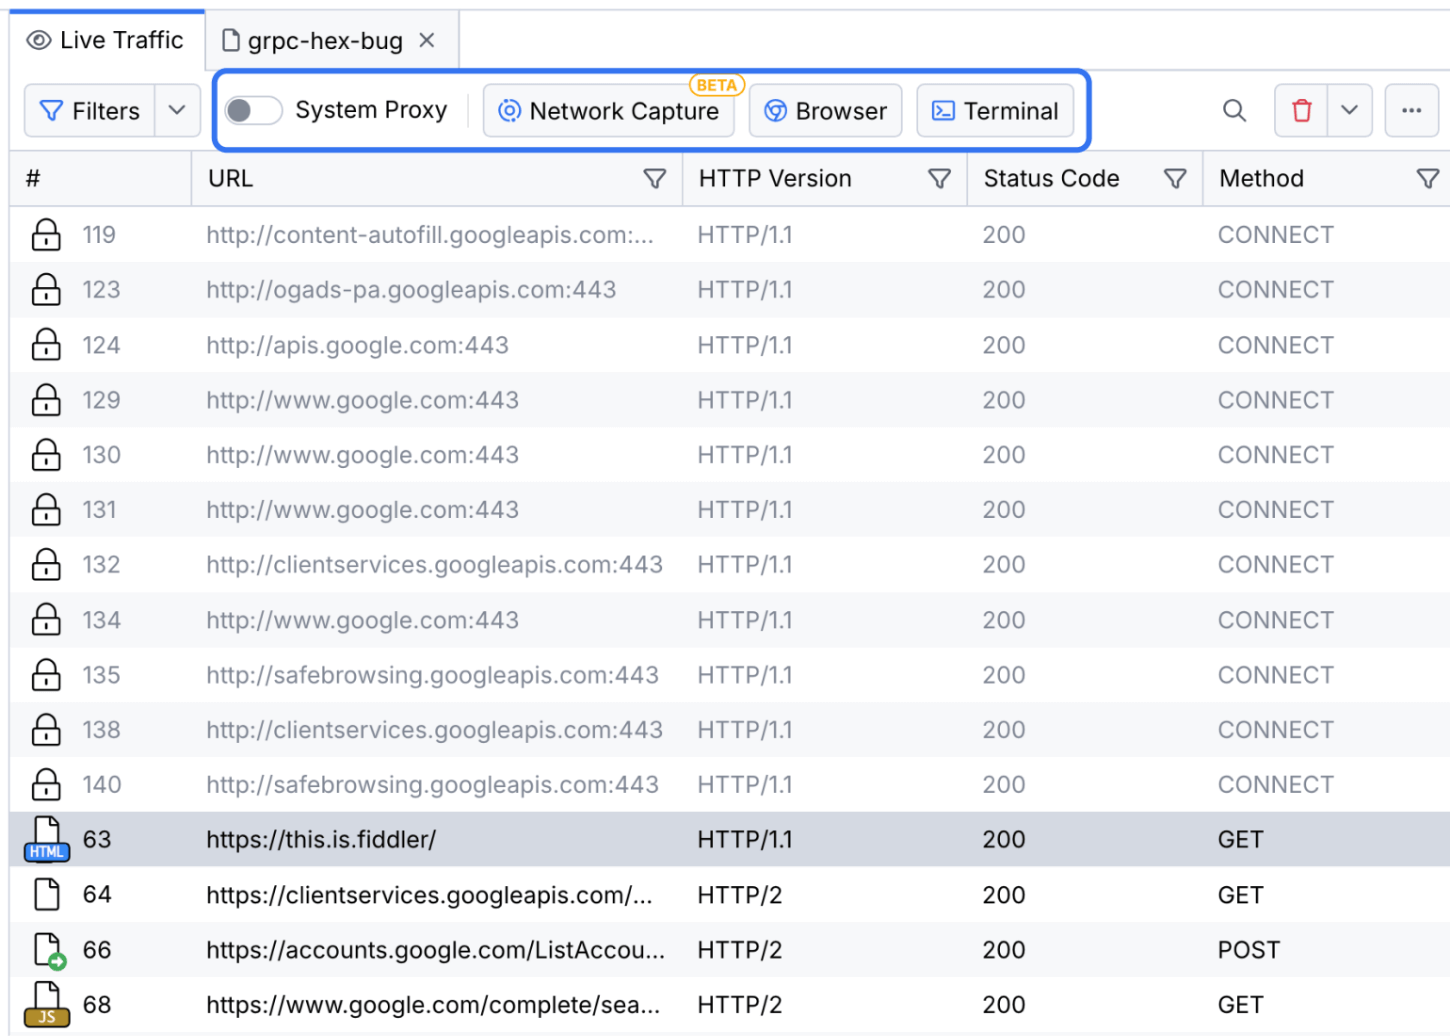Viewport: 1450px width, 1036px height.
Task: Open the Status Code column filter
Action: 1176,178
